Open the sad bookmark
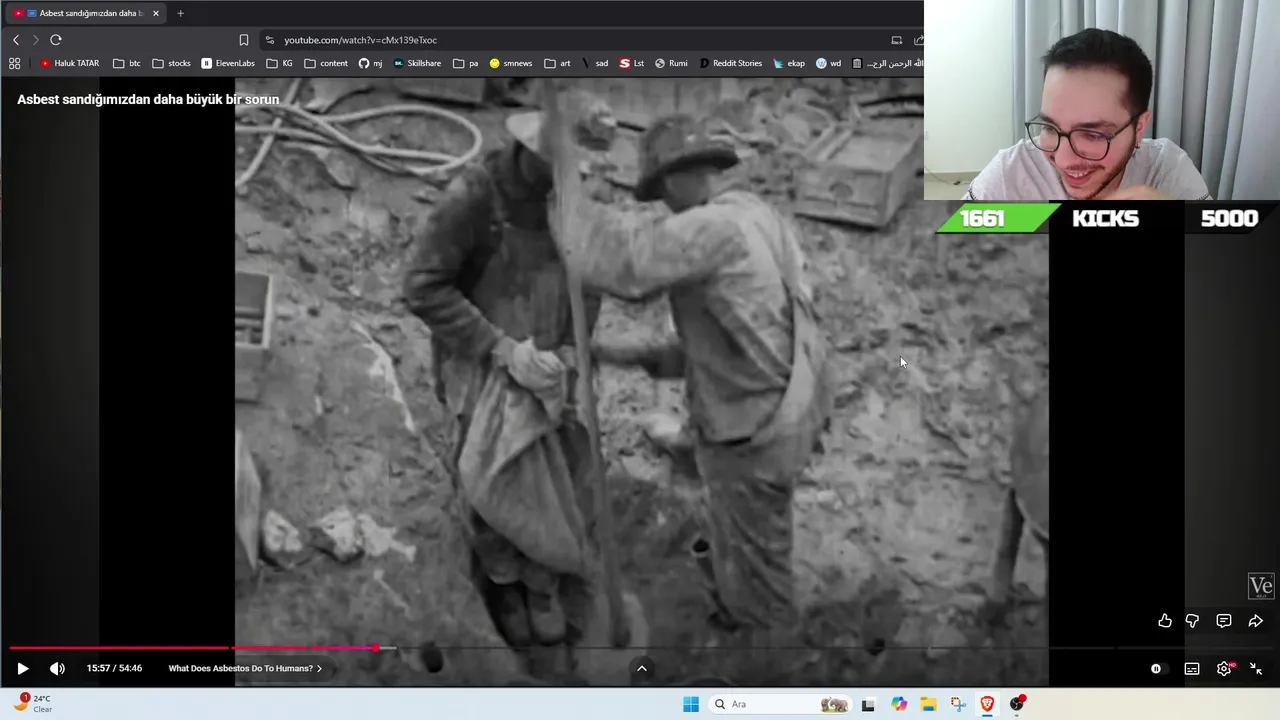1280x720 pixels. 595,63
